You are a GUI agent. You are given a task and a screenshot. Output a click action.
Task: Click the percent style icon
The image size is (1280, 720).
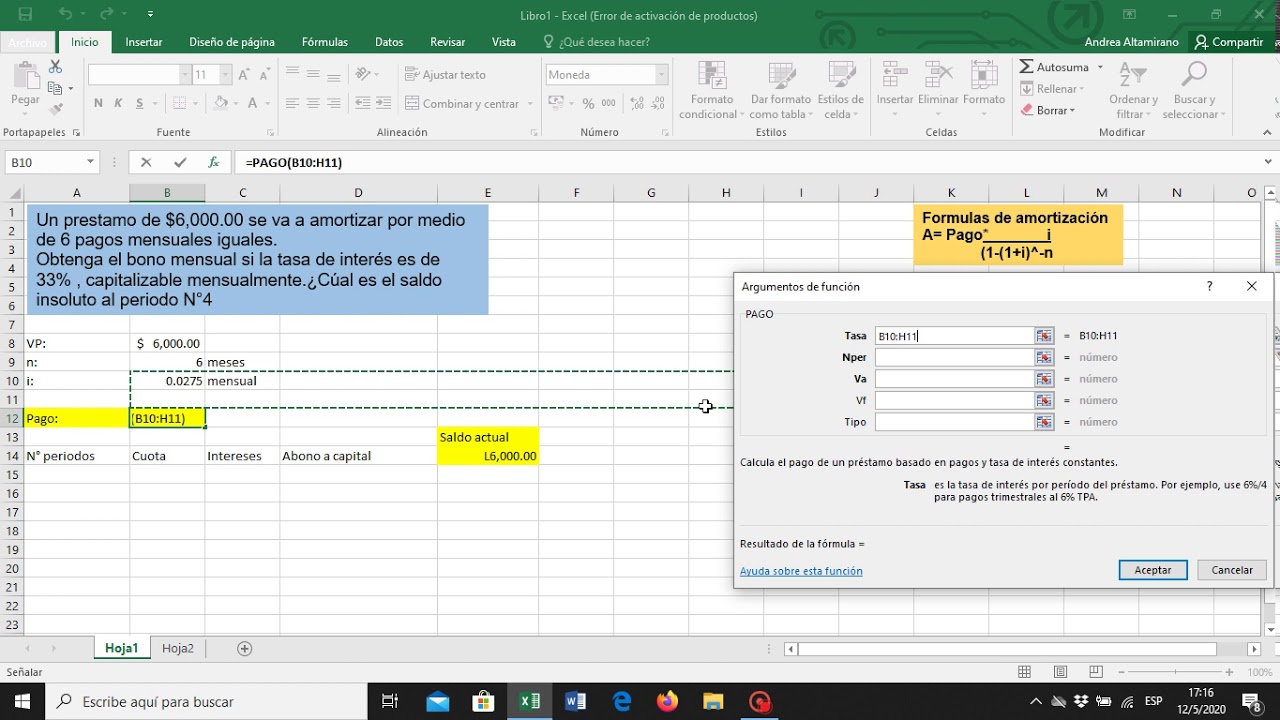pyautogui.click(x=588, y=103)
